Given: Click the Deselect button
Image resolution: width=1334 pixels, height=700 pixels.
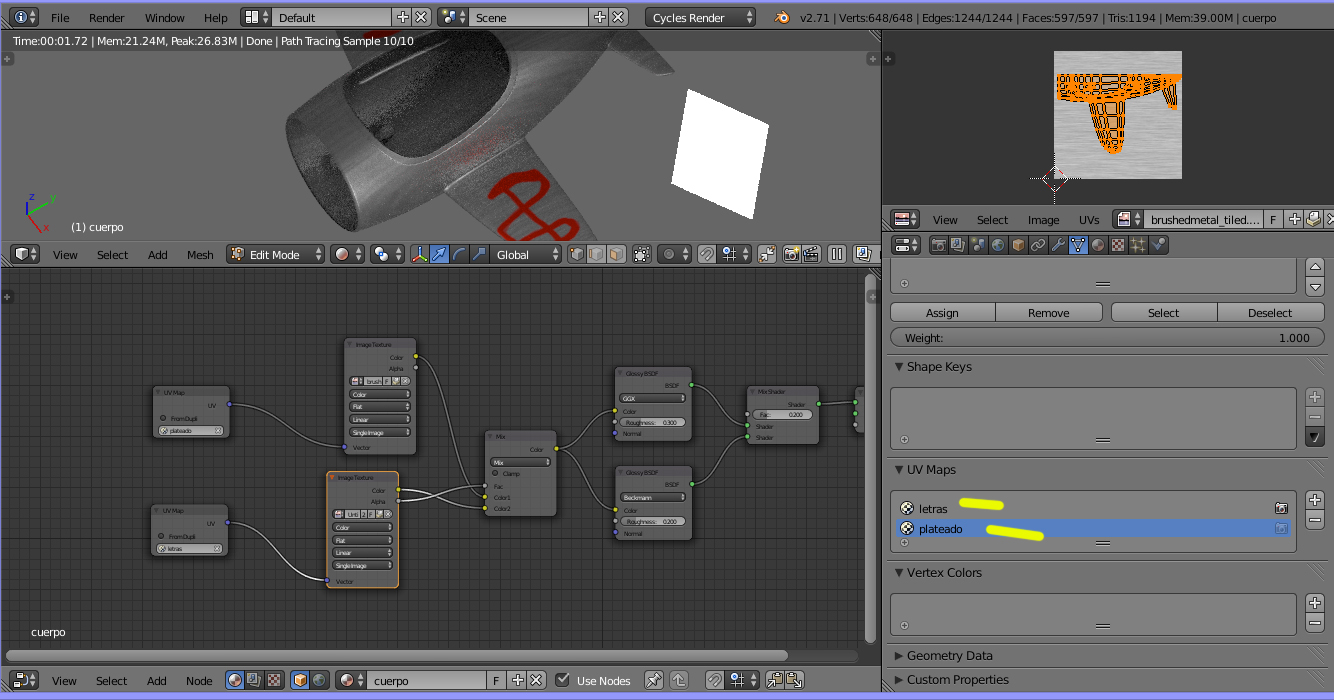Looking at the screenshot, I should (1269, 313).
